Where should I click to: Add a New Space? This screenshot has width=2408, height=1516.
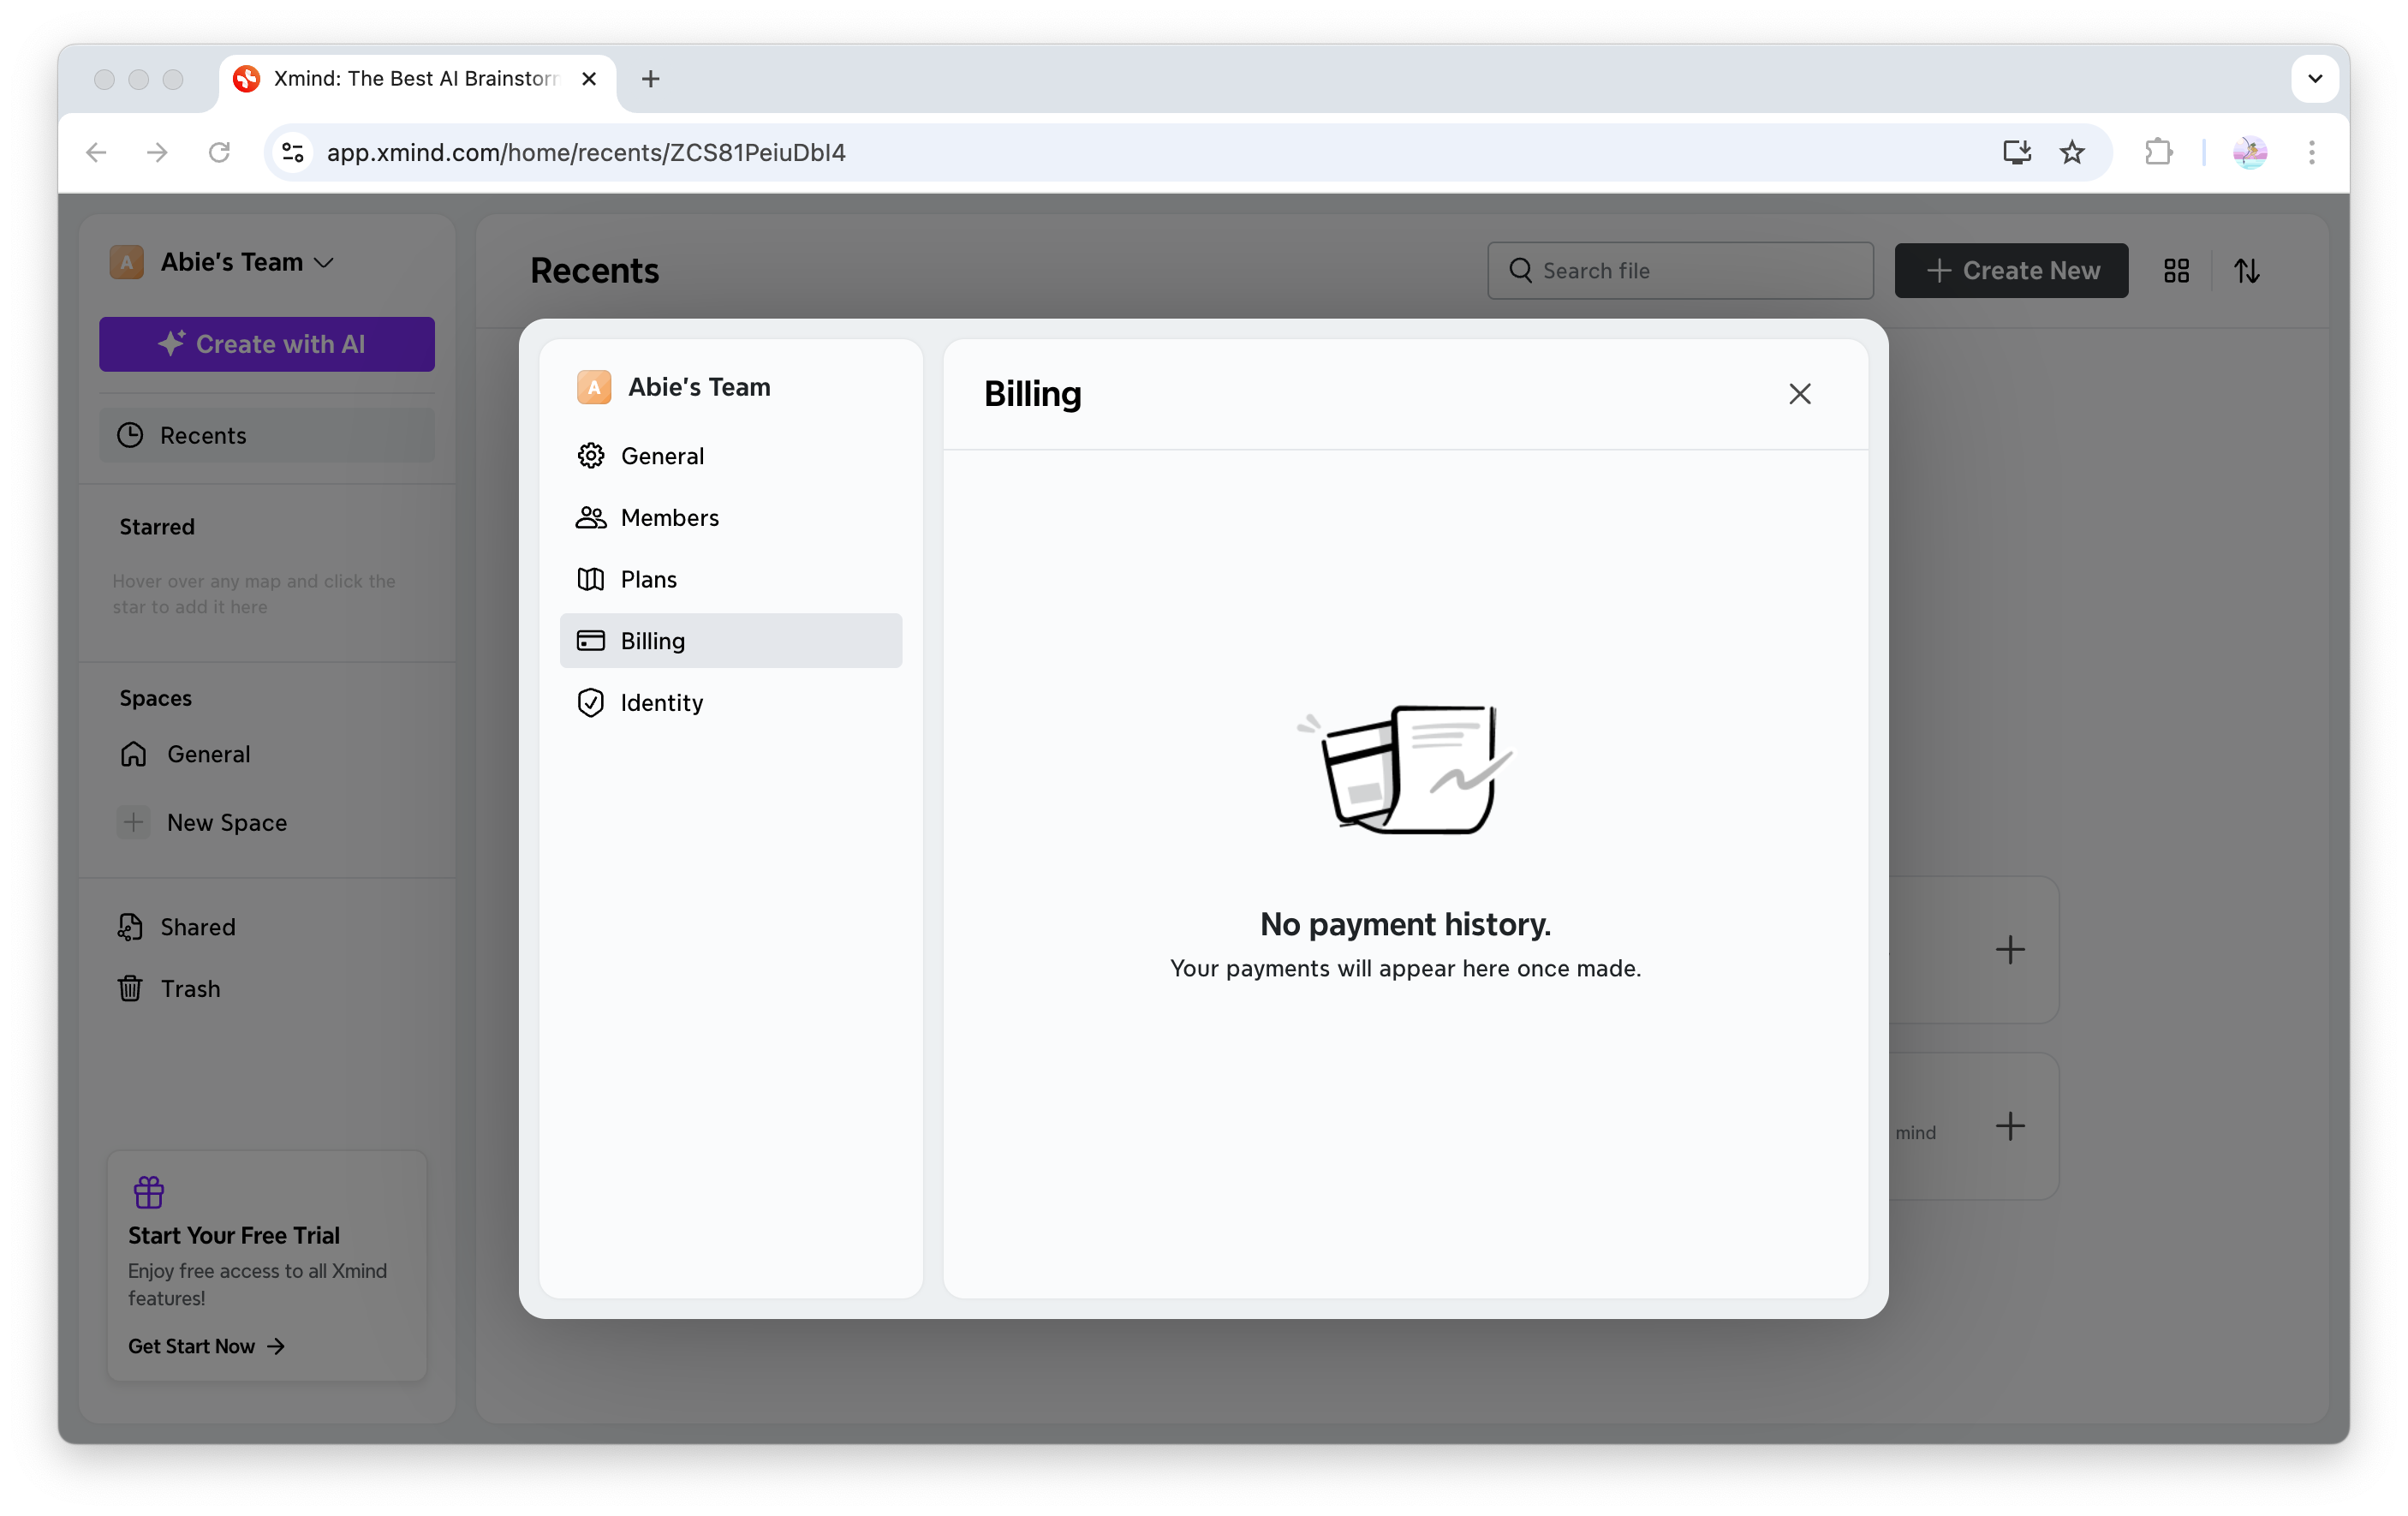267,823
